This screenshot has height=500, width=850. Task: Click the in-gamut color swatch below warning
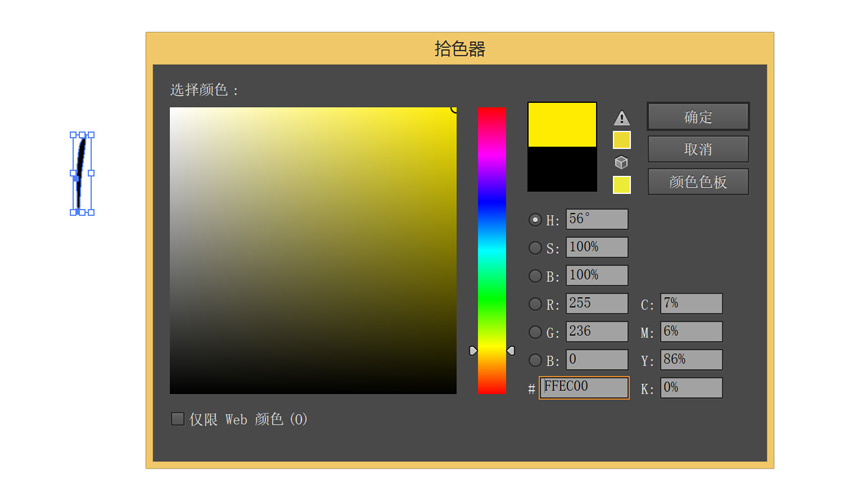621,140
